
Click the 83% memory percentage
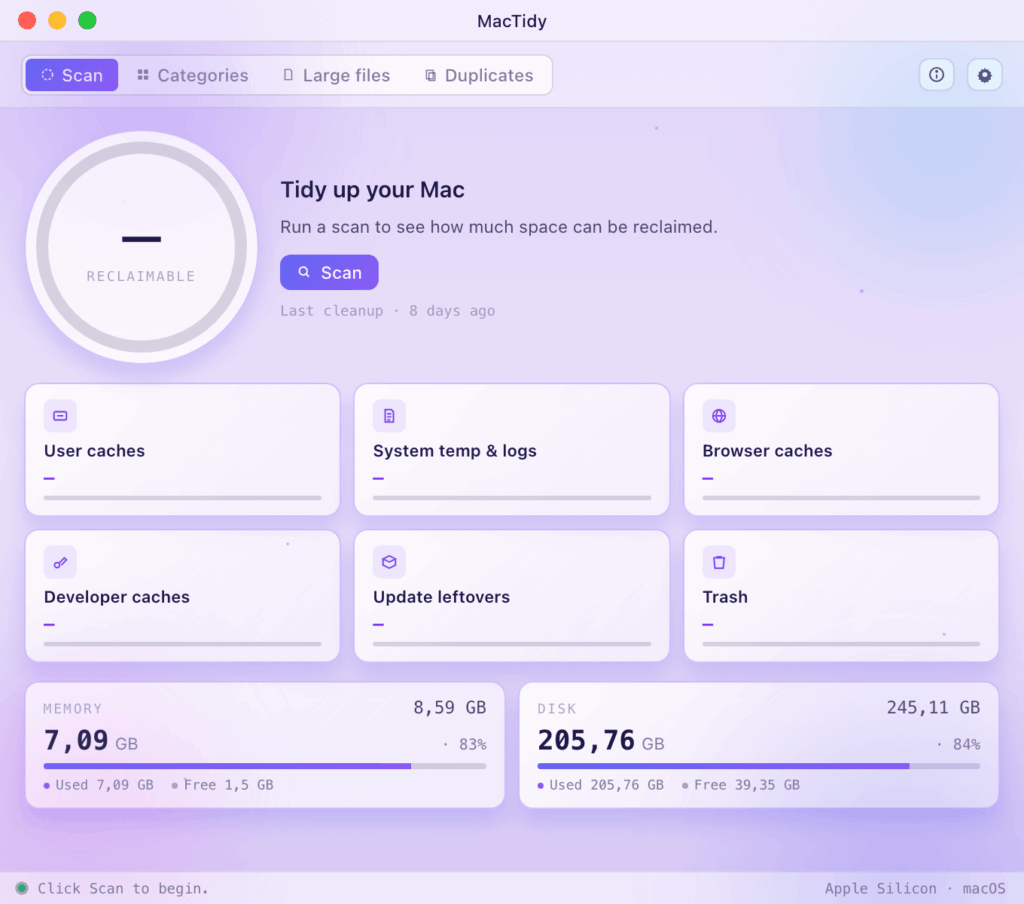(473, 745)
